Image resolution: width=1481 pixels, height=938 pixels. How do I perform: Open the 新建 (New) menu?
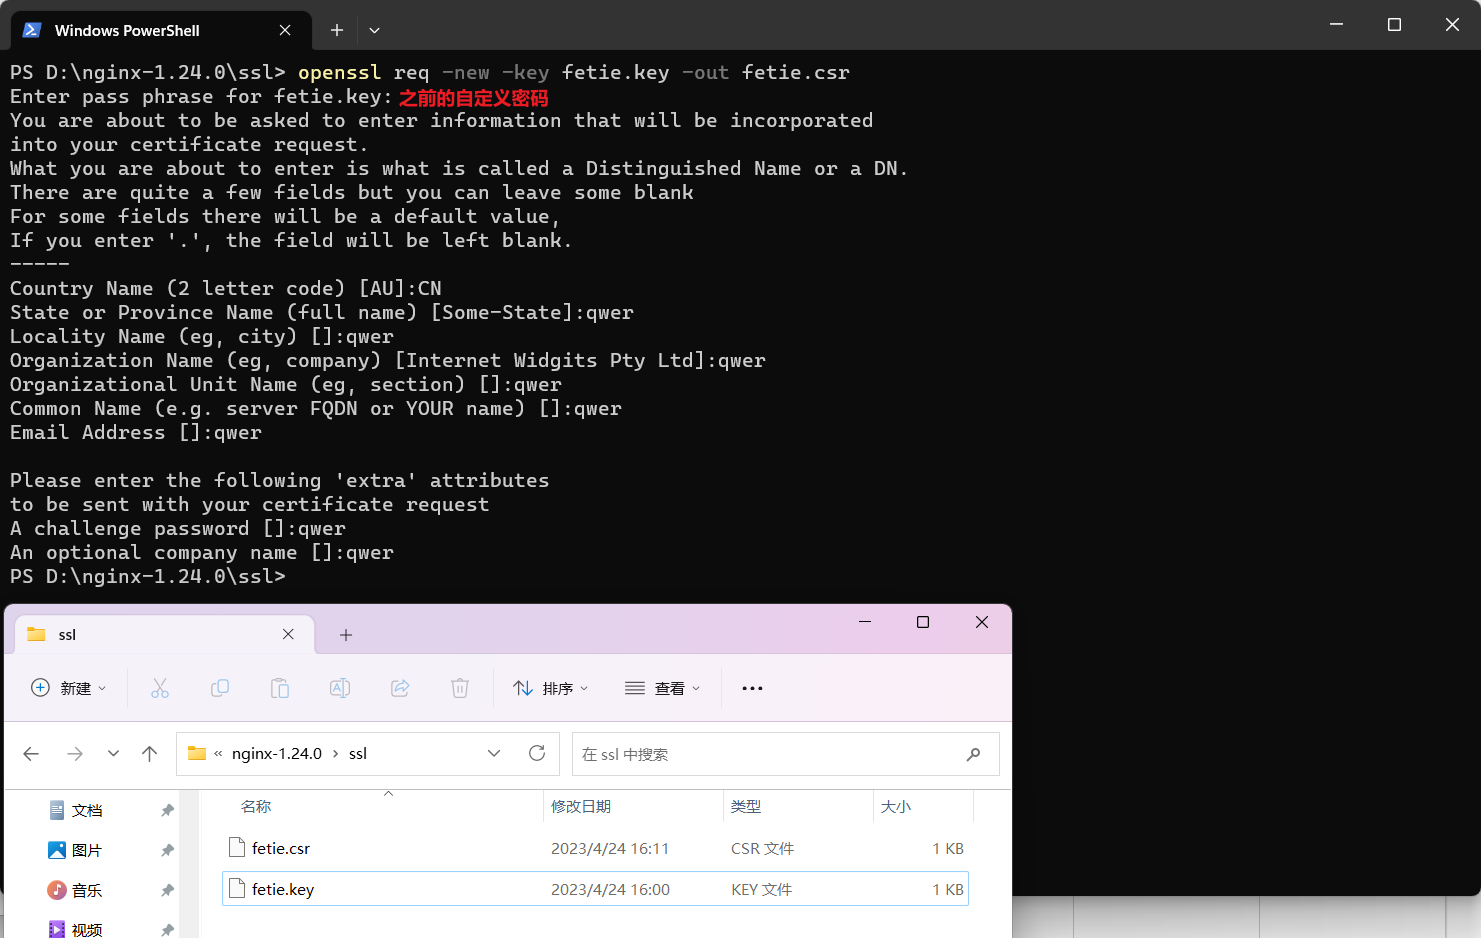[69, 688]
